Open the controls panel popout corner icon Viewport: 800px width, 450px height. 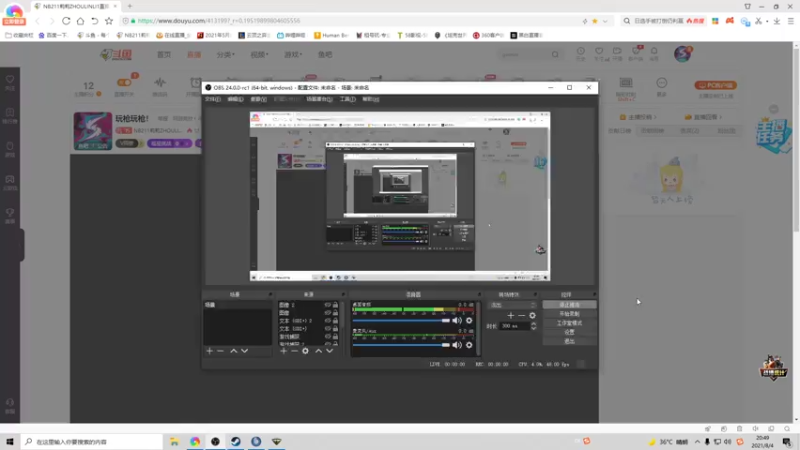[594, 294]
